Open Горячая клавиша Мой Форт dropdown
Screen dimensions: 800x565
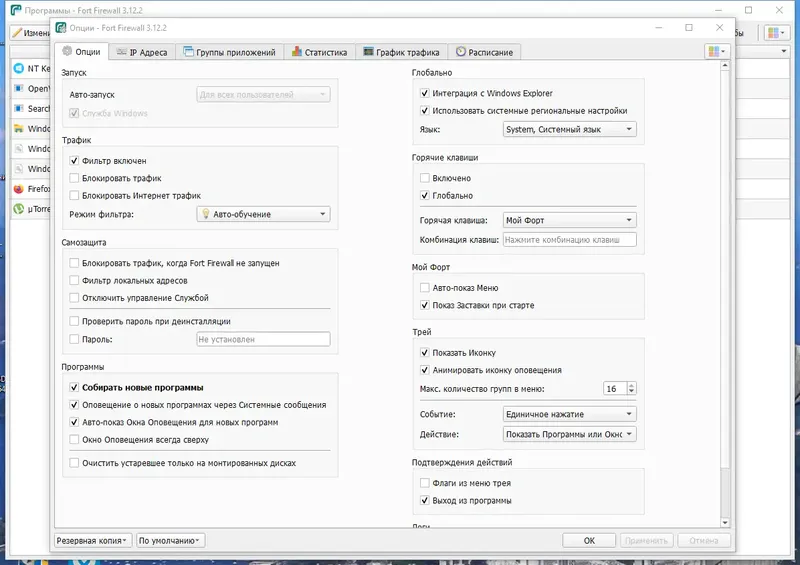[x=569, y=220]
